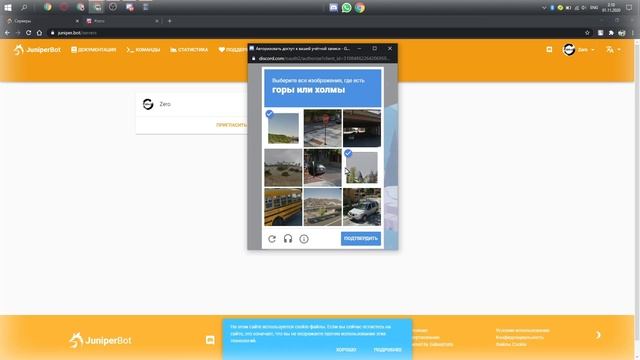Open the footer Условия использования link
Screen dimensions: 640x360
(522, 330)
